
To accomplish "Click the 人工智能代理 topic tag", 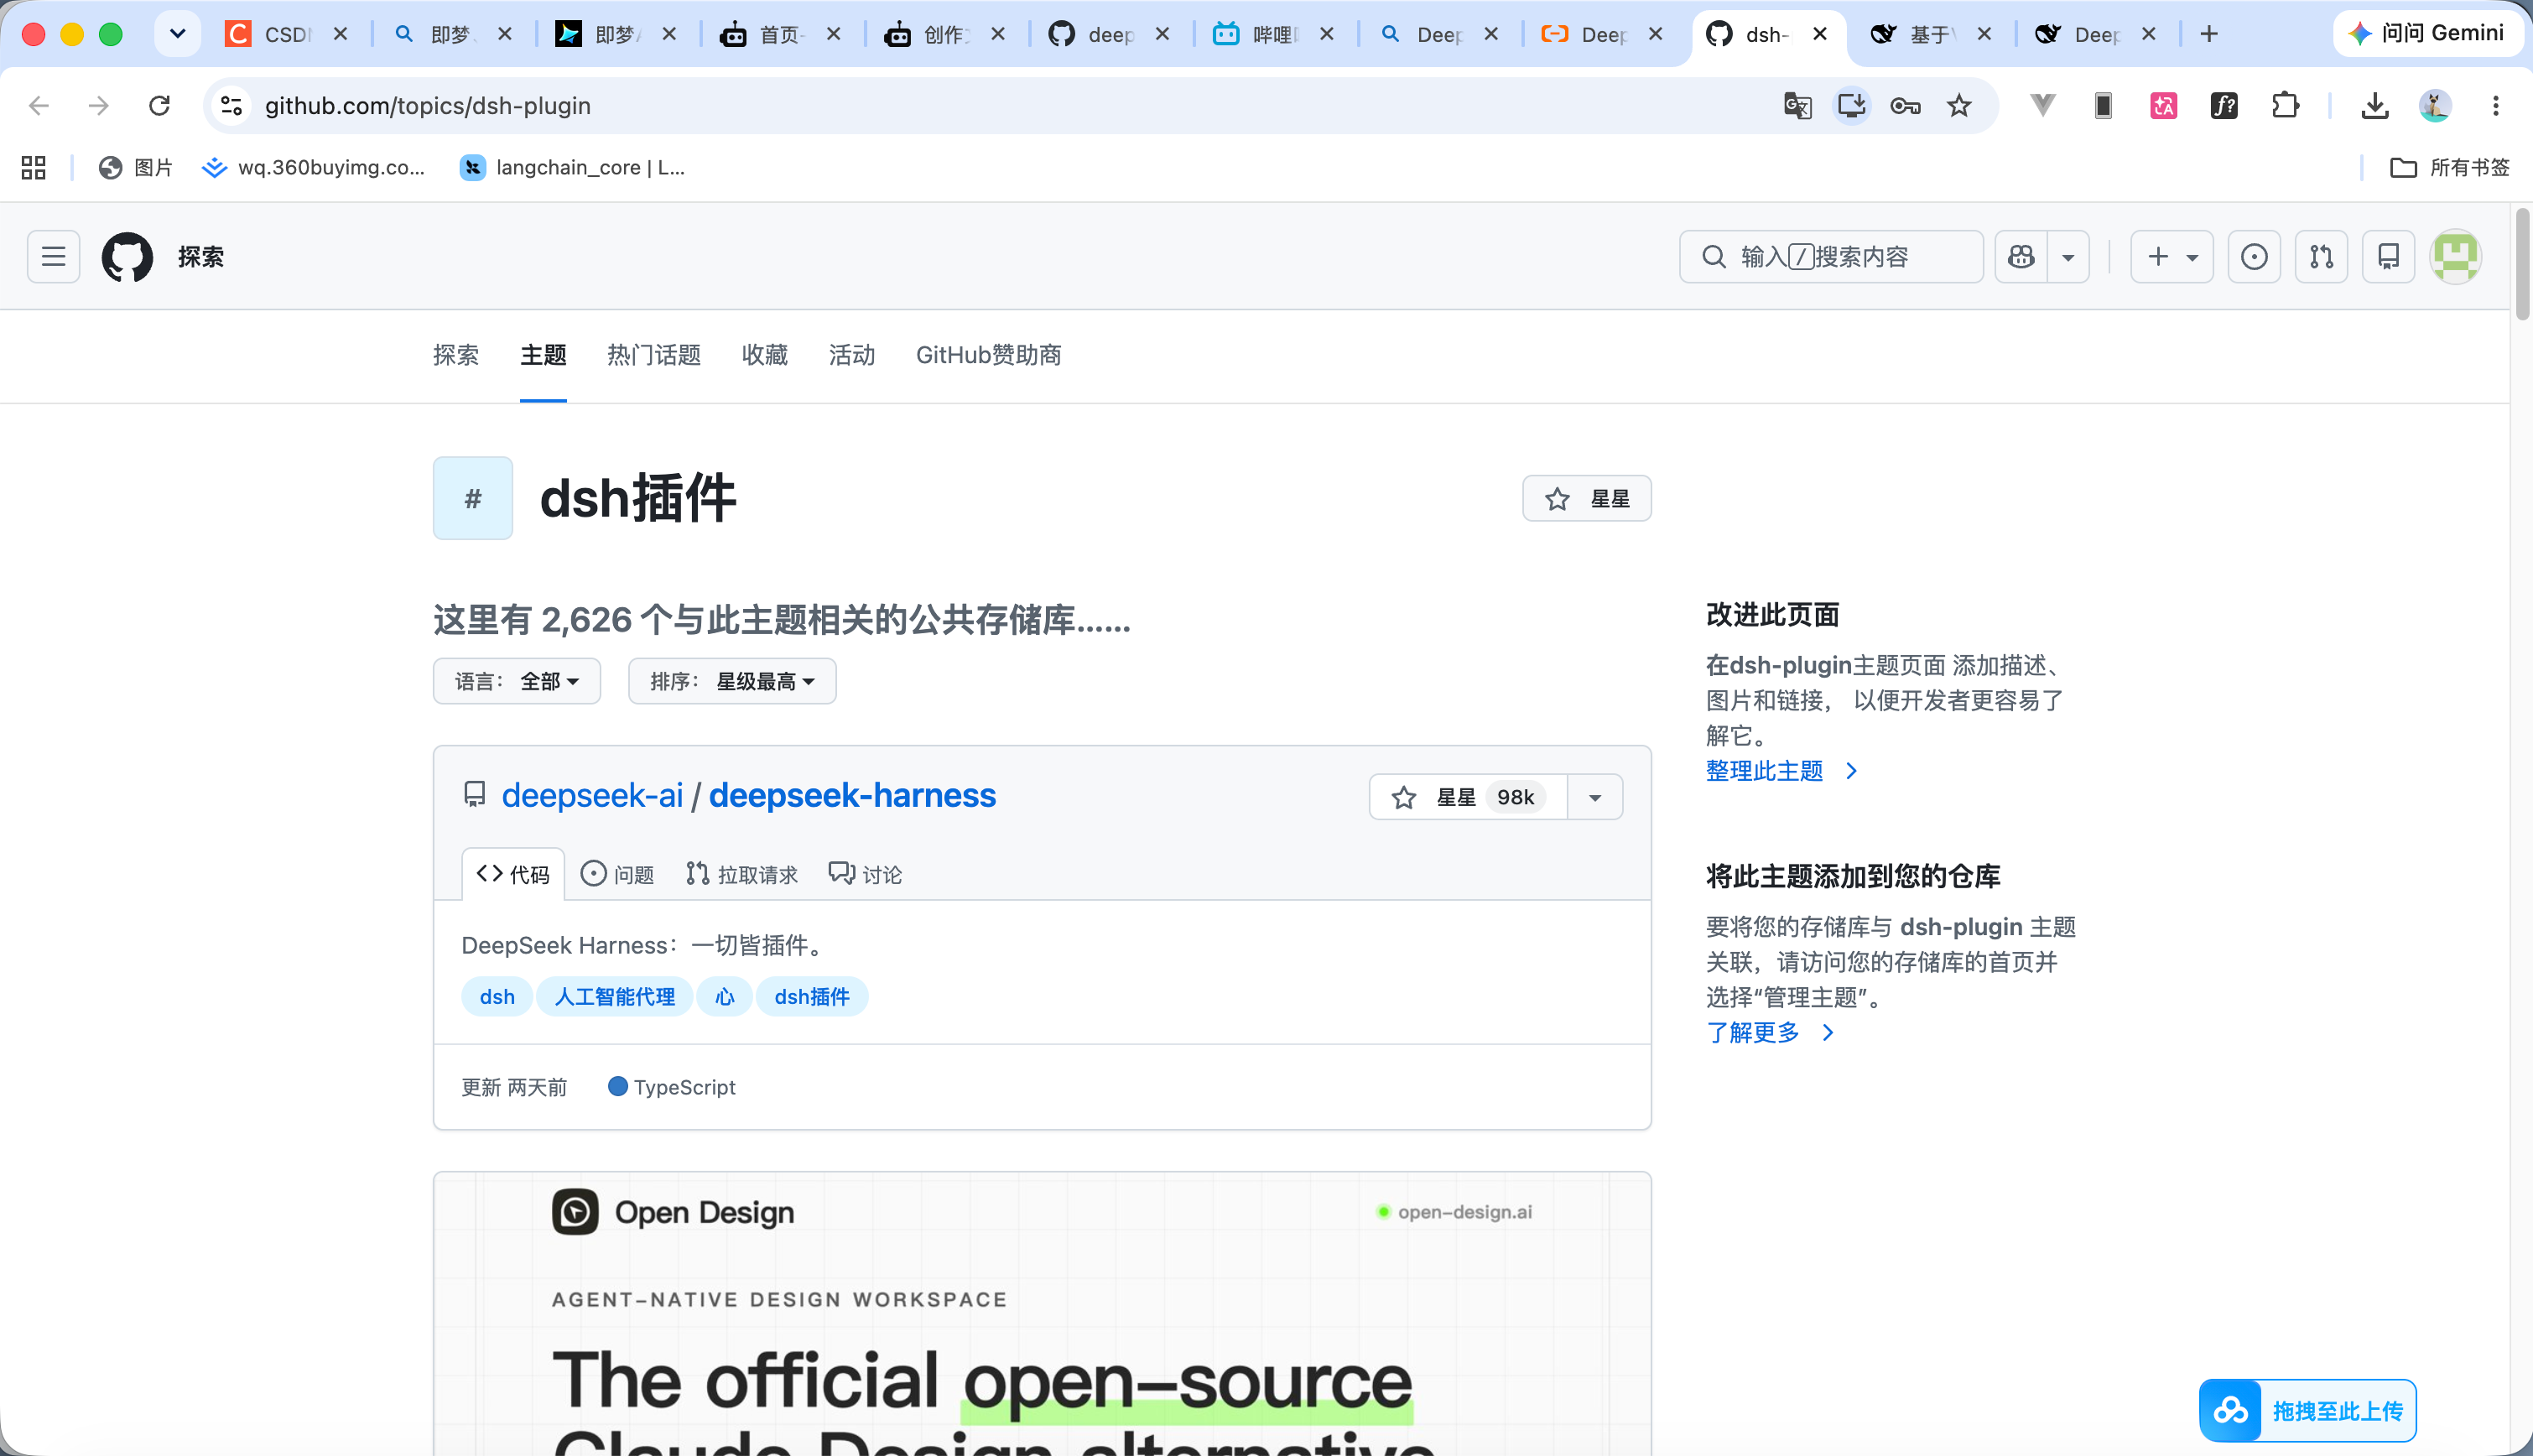I will [614, 997].
